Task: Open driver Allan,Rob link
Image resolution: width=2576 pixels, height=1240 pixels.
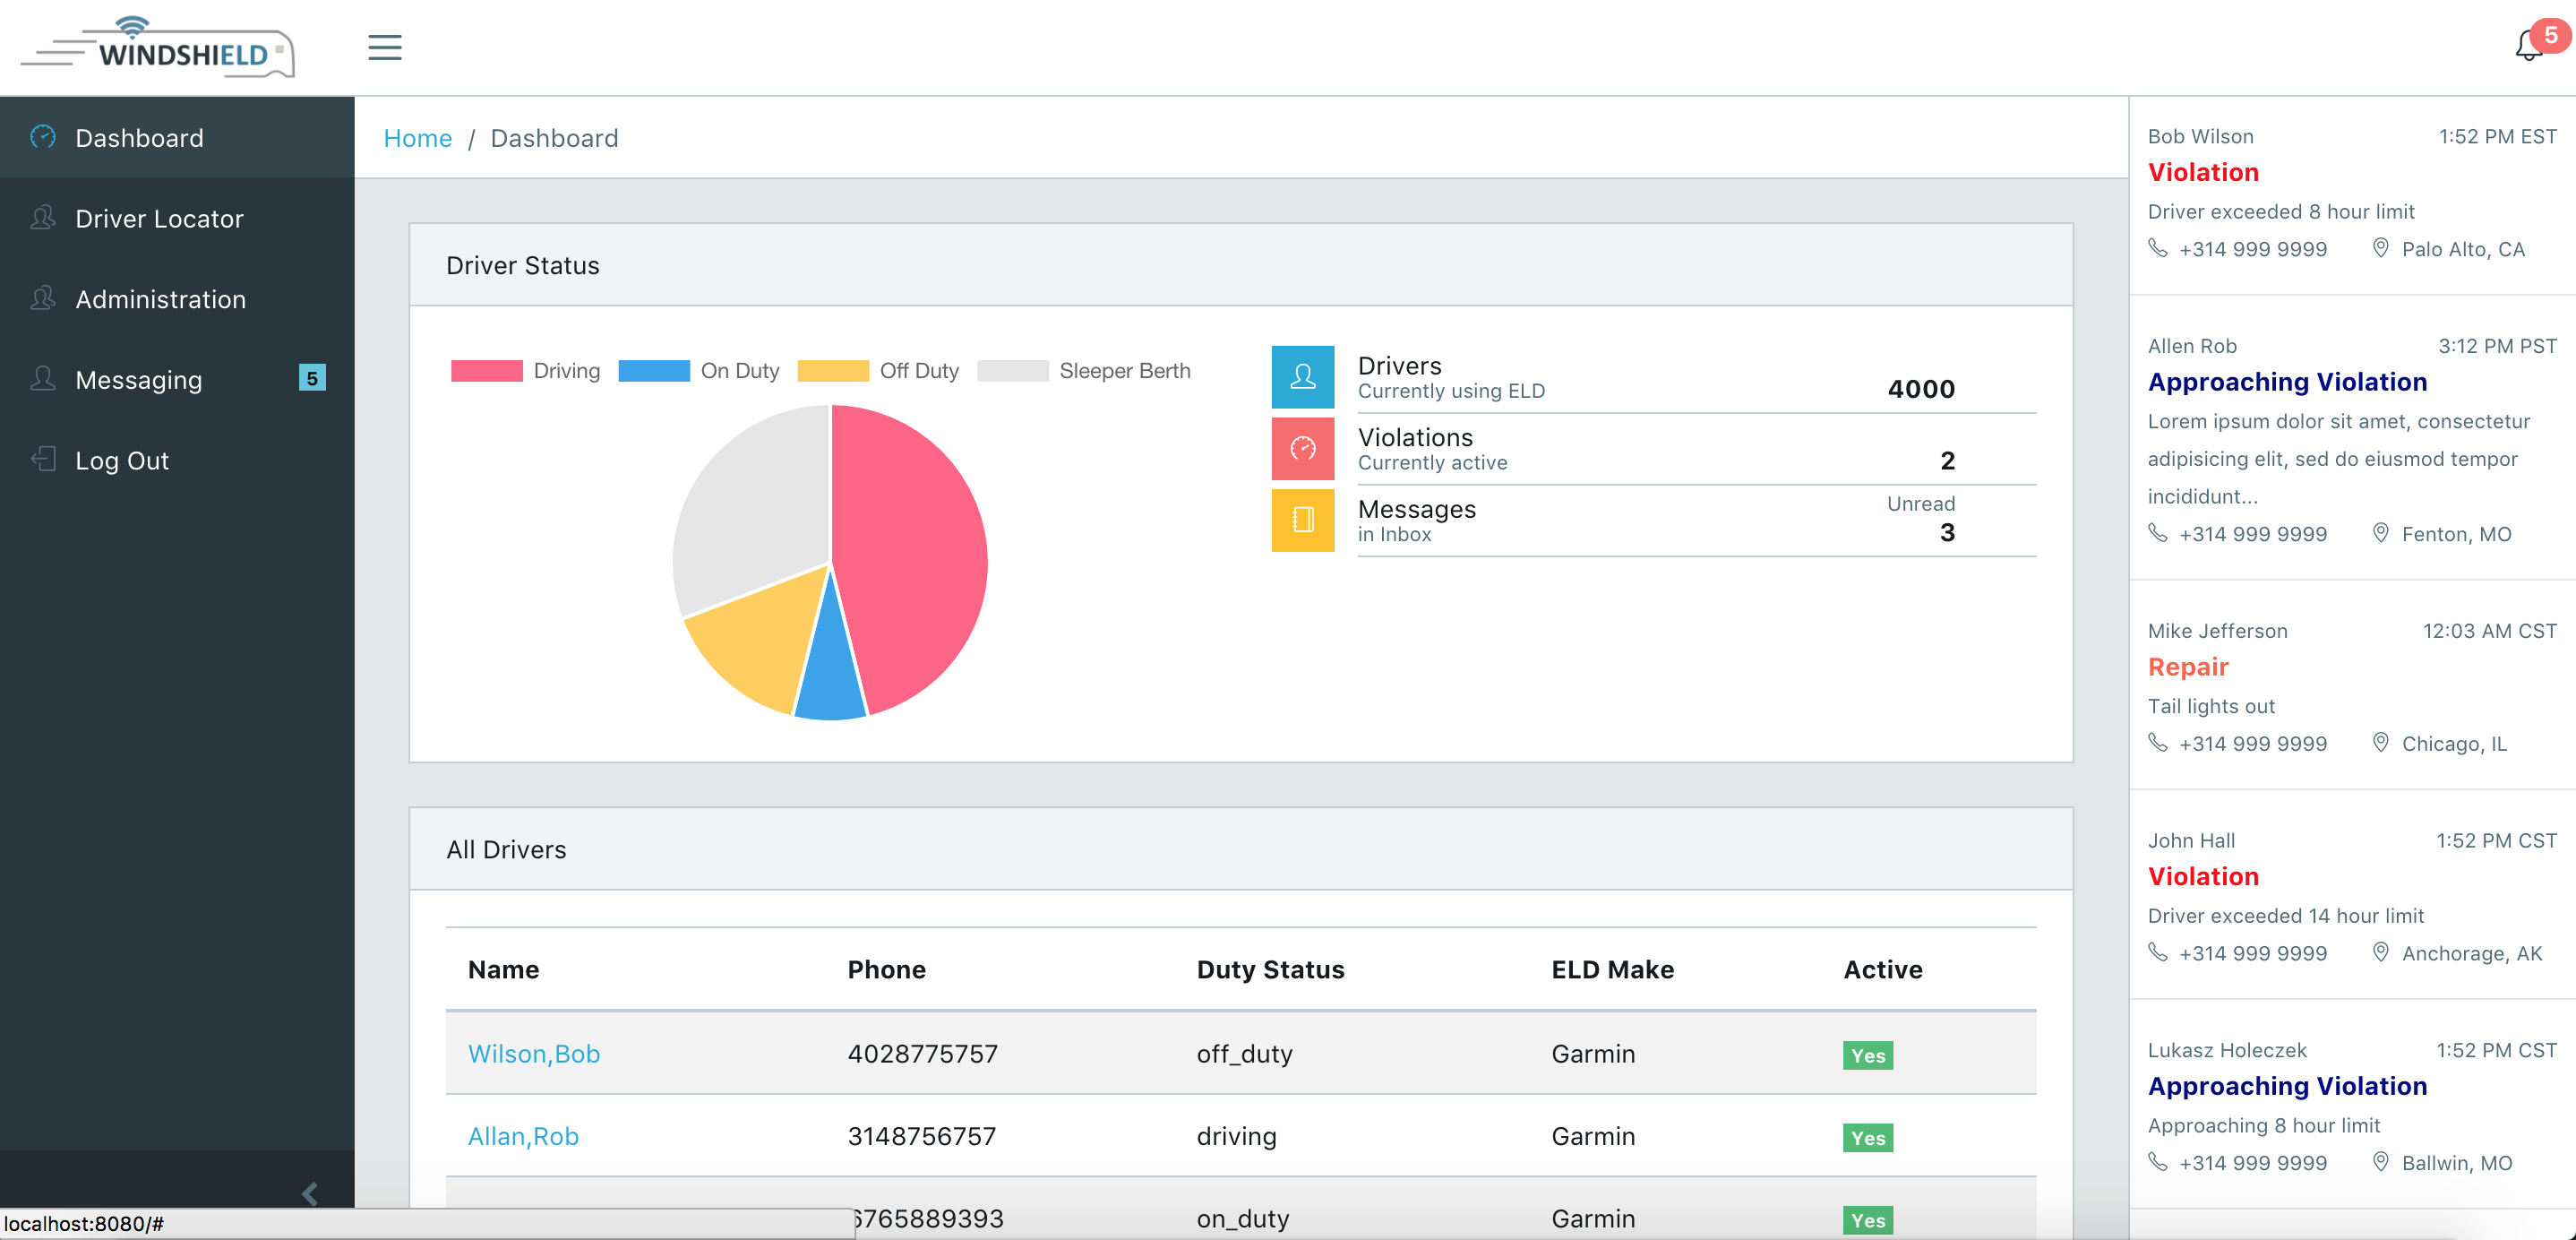Action: click(523, 1136)
